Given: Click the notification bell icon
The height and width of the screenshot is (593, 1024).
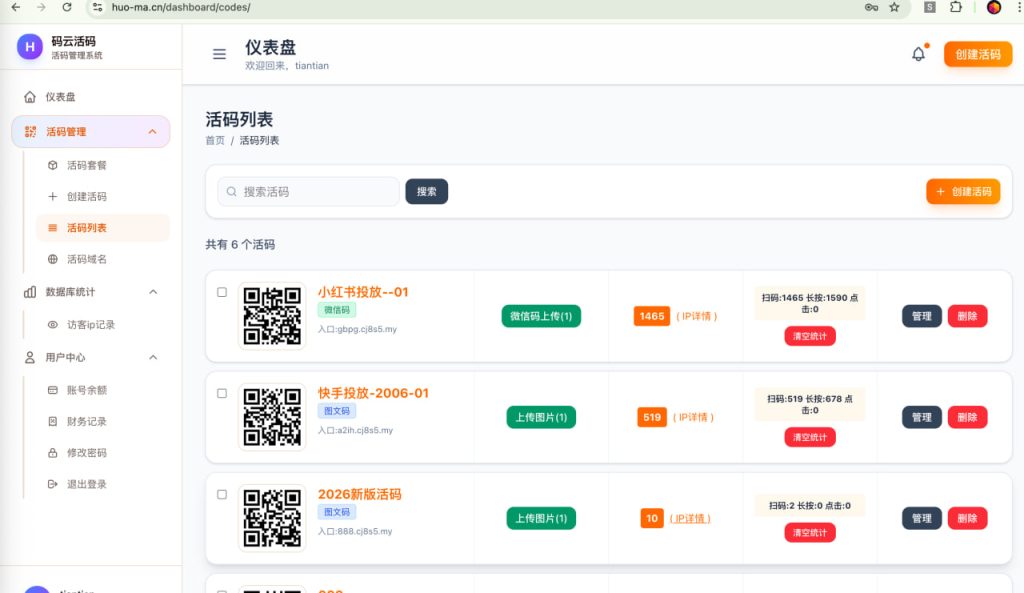Looking at the screenshot, I should [918, 54].
